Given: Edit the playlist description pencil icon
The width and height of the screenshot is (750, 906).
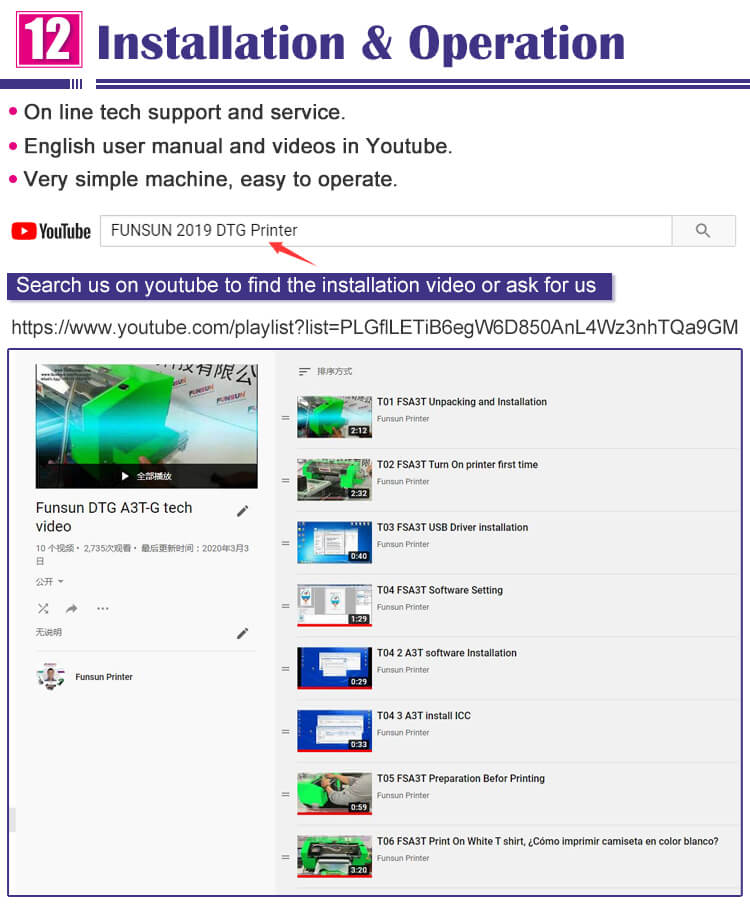Looking at the screenshot, I should pyautogui.click(x=243, y=633).
